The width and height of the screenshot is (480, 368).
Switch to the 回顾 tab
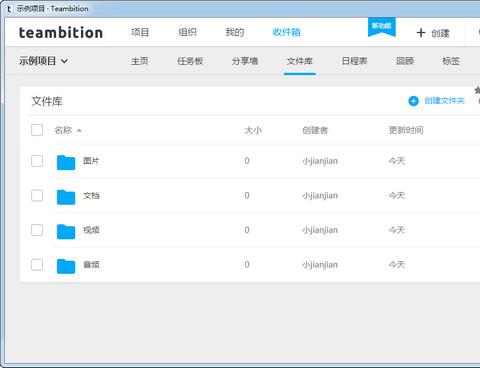405,61
